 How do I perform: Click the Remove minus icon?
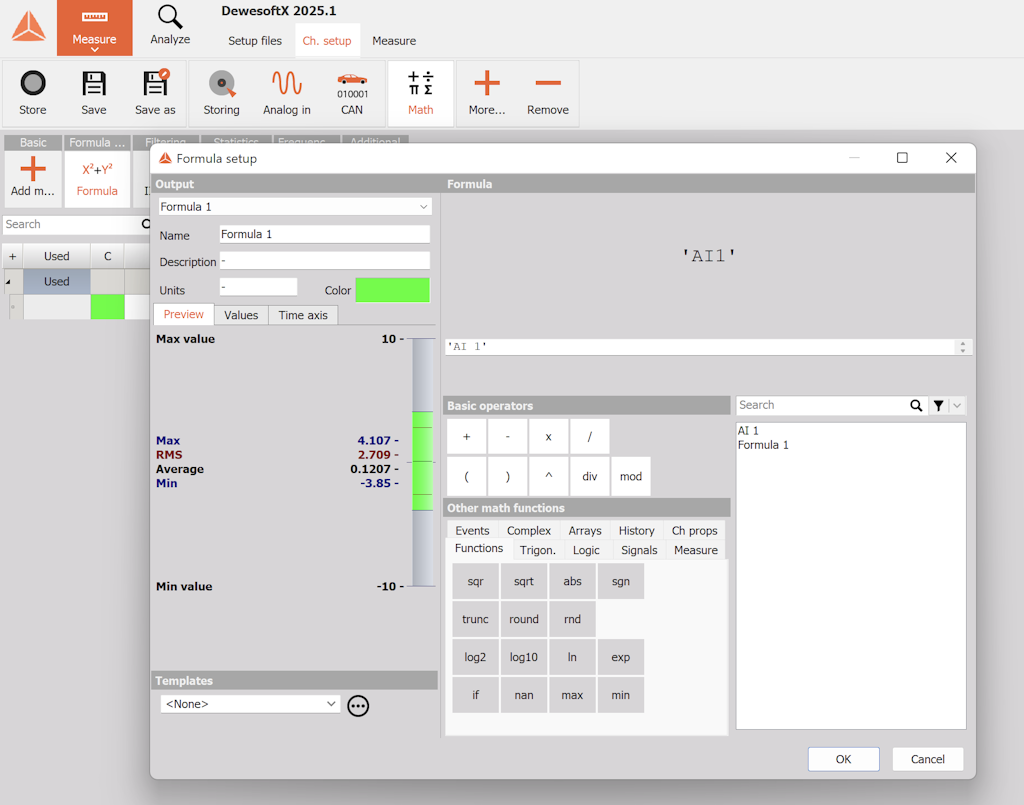(548, 83)
